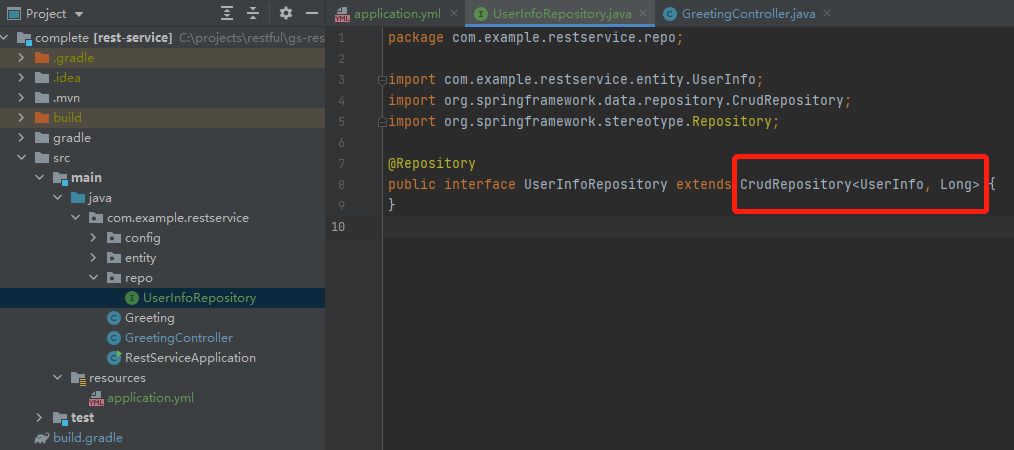Click the module icon beside complete [rest-service]

click(25, 38)
